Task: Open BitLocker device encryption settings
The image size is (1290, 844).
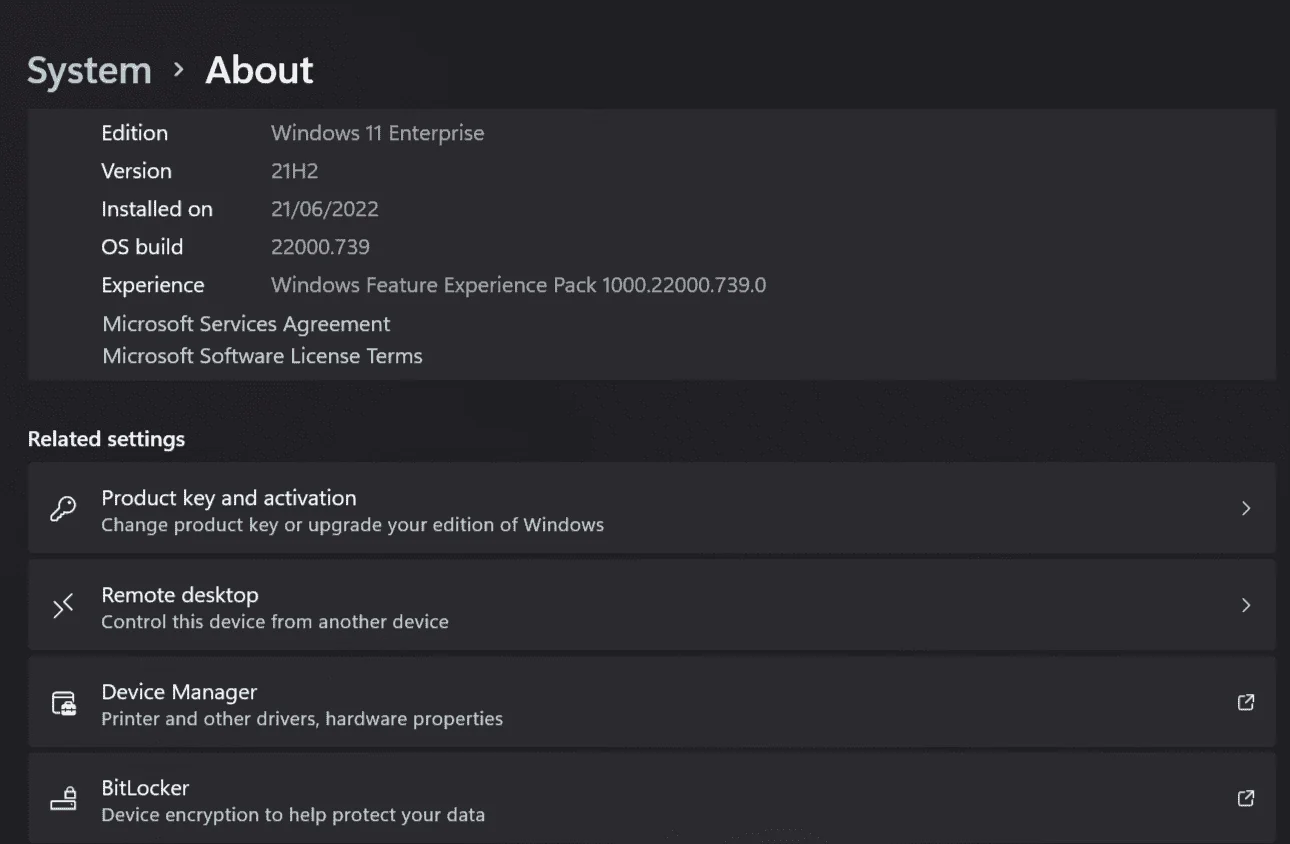Action: pyautogui.click(x=652, y=798)
